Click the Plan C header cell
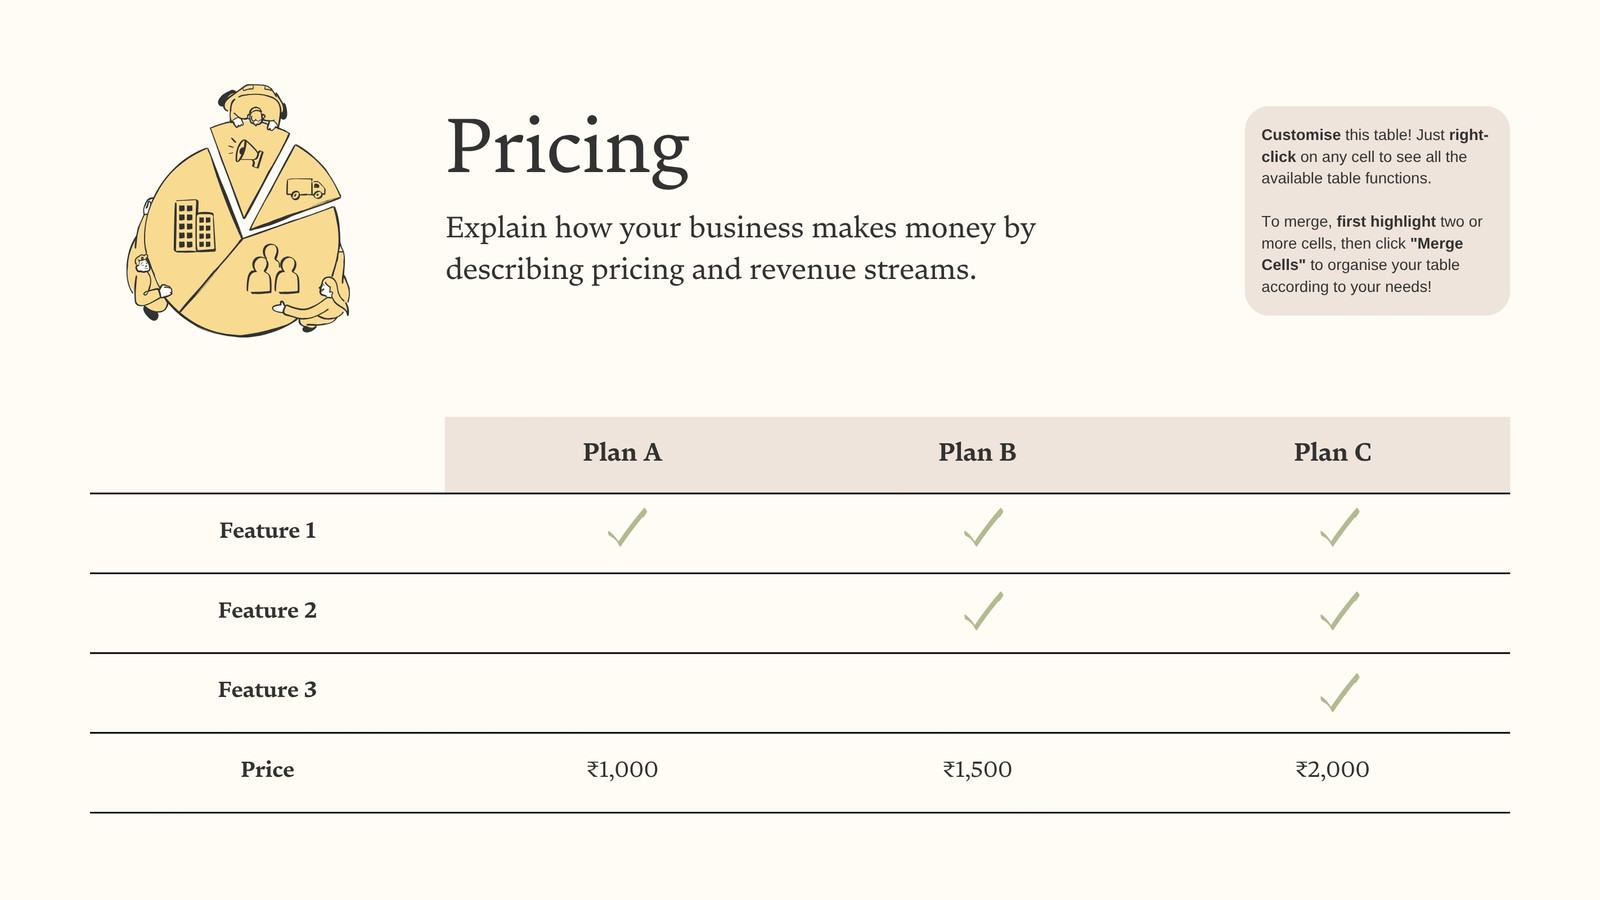1600x900 pixels. 1332,454
